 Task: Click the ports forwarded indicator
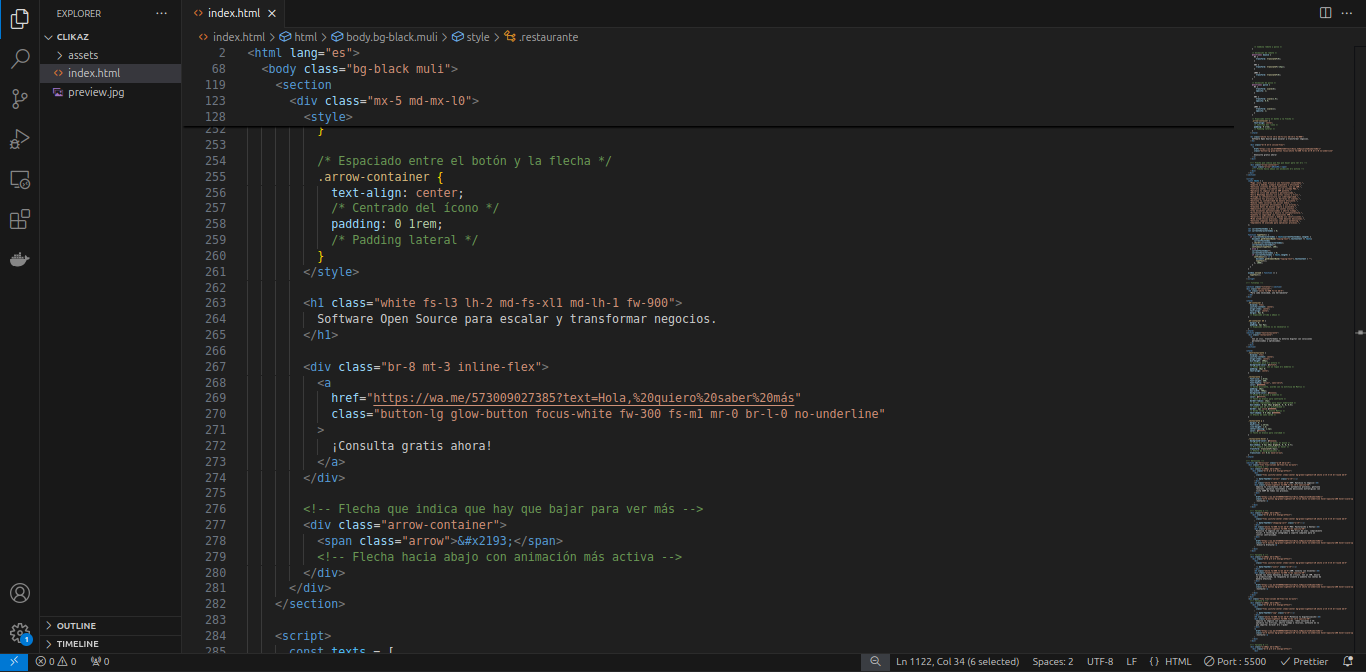point(100,662)
